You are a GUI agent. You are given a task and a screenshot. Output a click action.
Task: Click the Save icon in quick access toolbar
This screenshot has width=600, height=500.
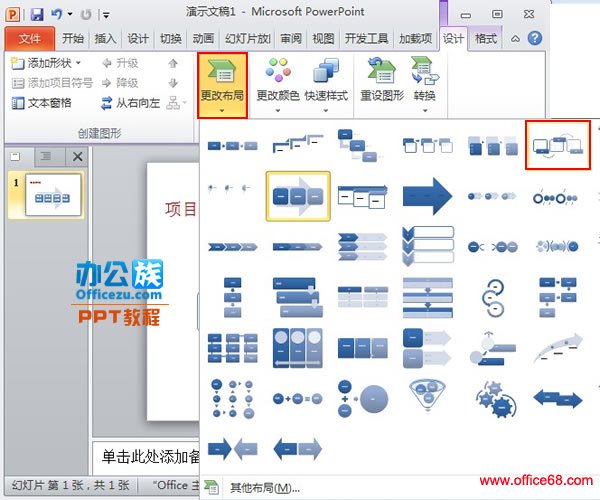click(x=37, y=15)
